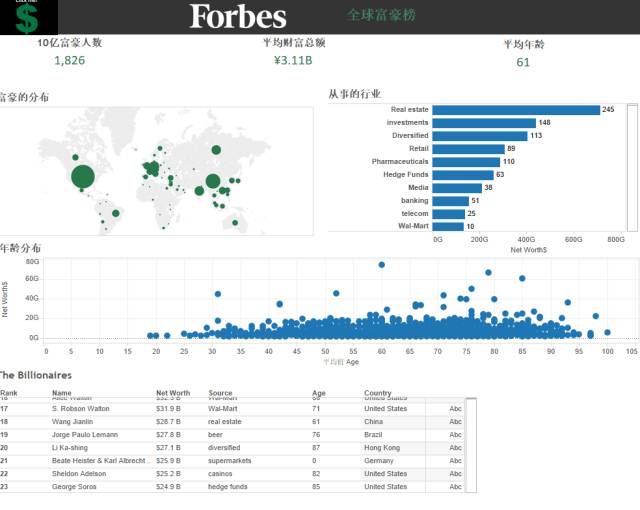The width and height of the screenshot is (640, 510).
Task: Select the investments industry bar
Action: coord(484,123)
